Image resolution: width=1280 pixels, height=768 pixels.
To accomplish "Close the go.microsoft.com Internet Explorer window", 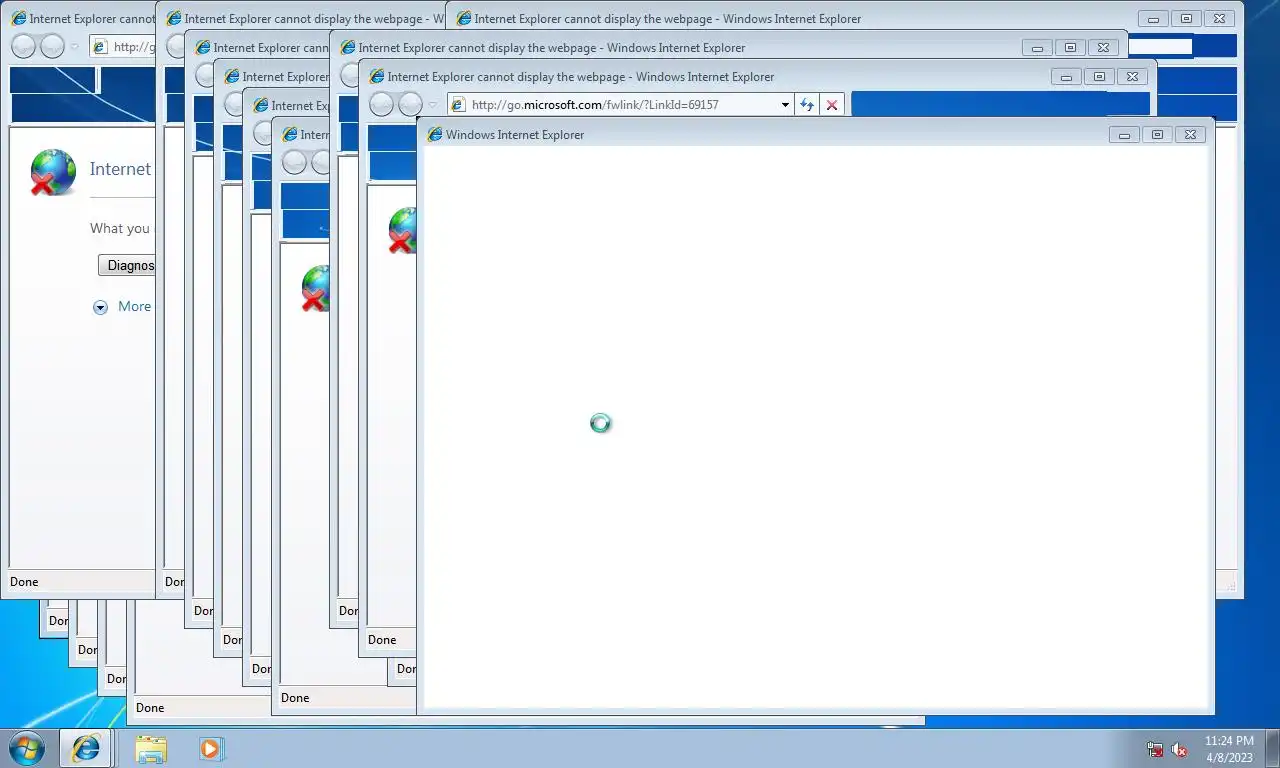I will (x=1132, y=76).
